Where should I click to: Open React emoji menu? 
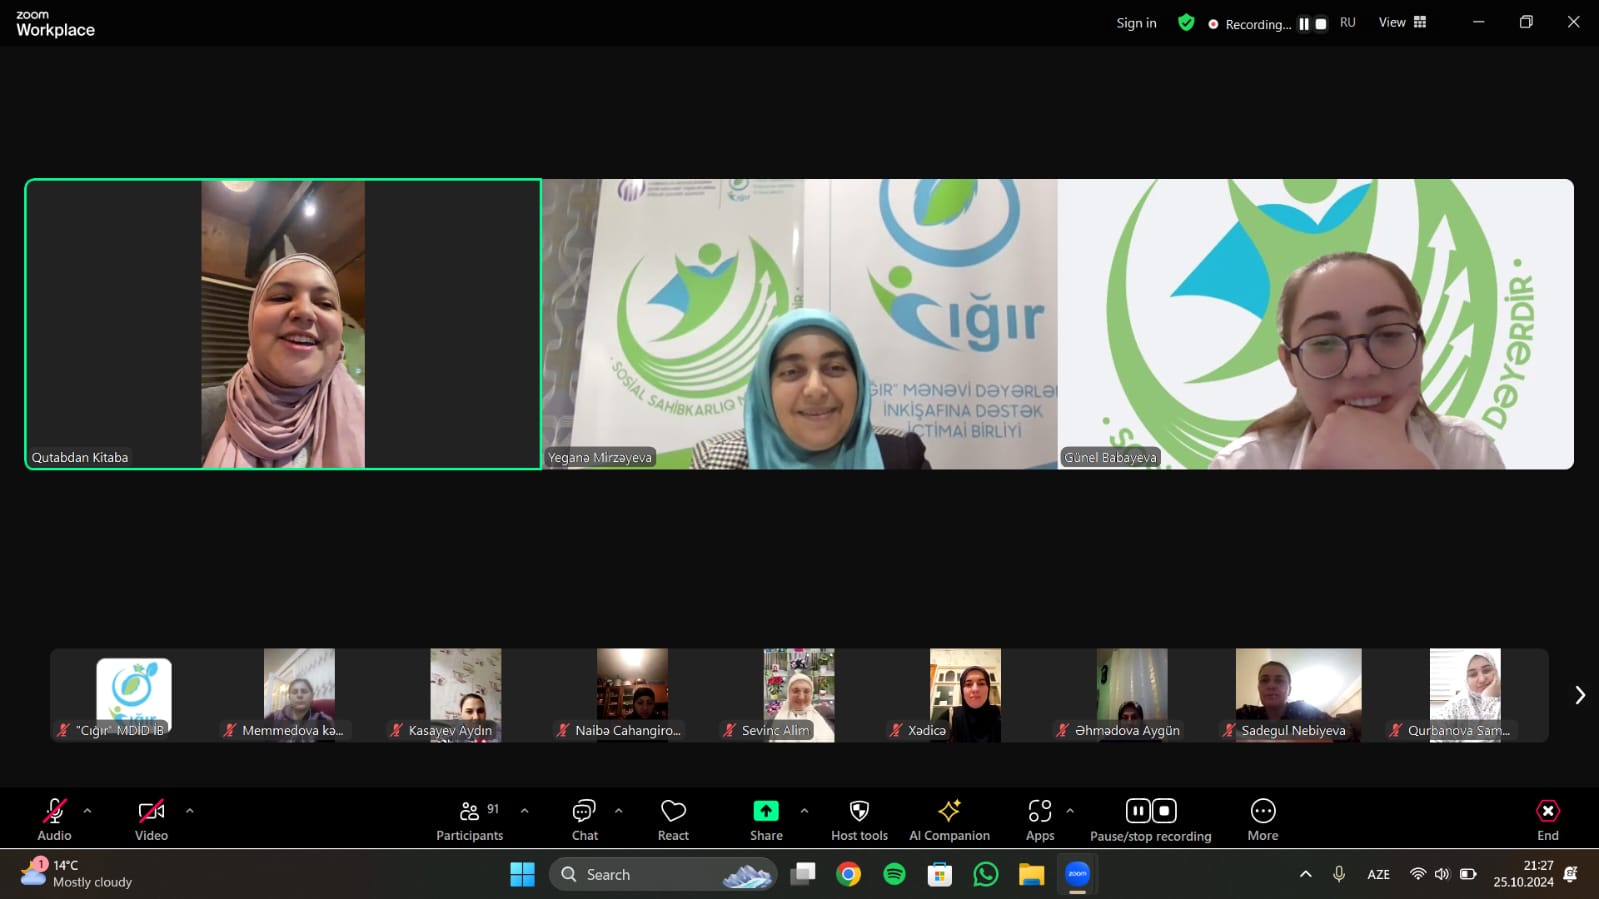coord(673,819)
